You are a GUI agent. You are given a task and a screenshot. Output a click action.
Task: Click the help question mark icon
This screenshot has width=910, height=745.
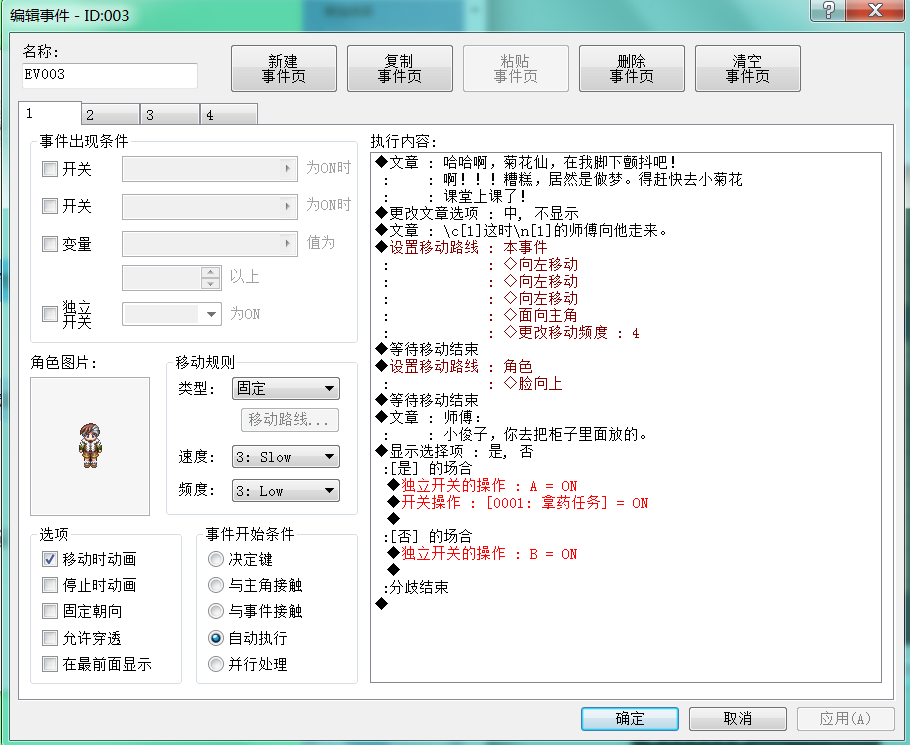point(828,10)
